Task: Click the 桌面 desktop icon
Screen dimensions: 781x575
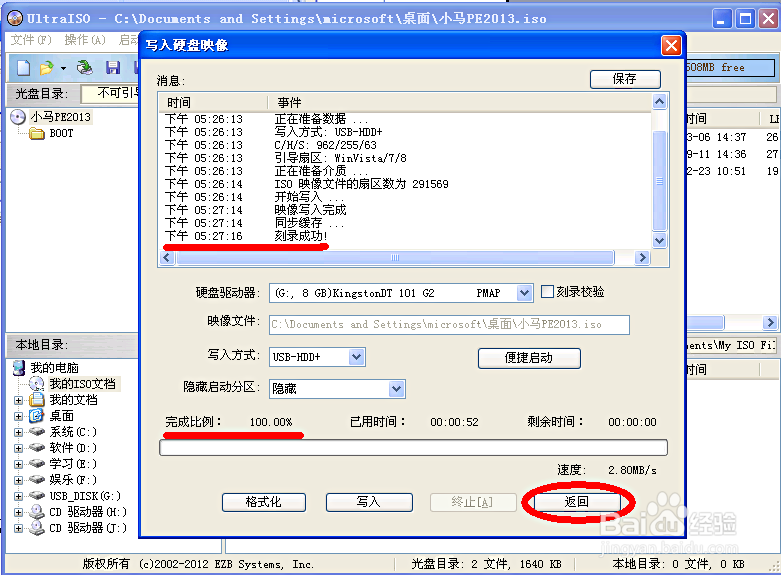Action: click(37, 416)
